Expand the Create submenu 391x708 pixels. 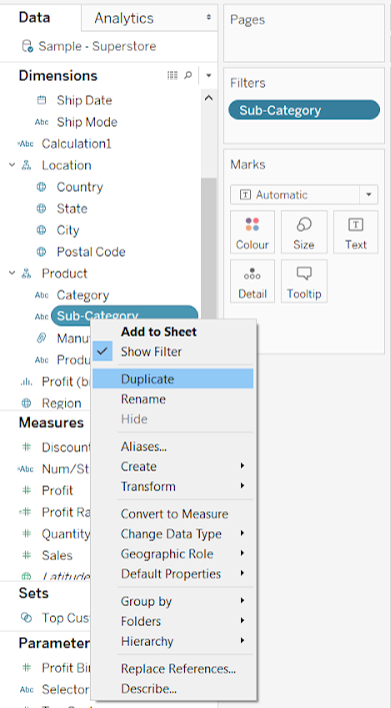point(174,466)
